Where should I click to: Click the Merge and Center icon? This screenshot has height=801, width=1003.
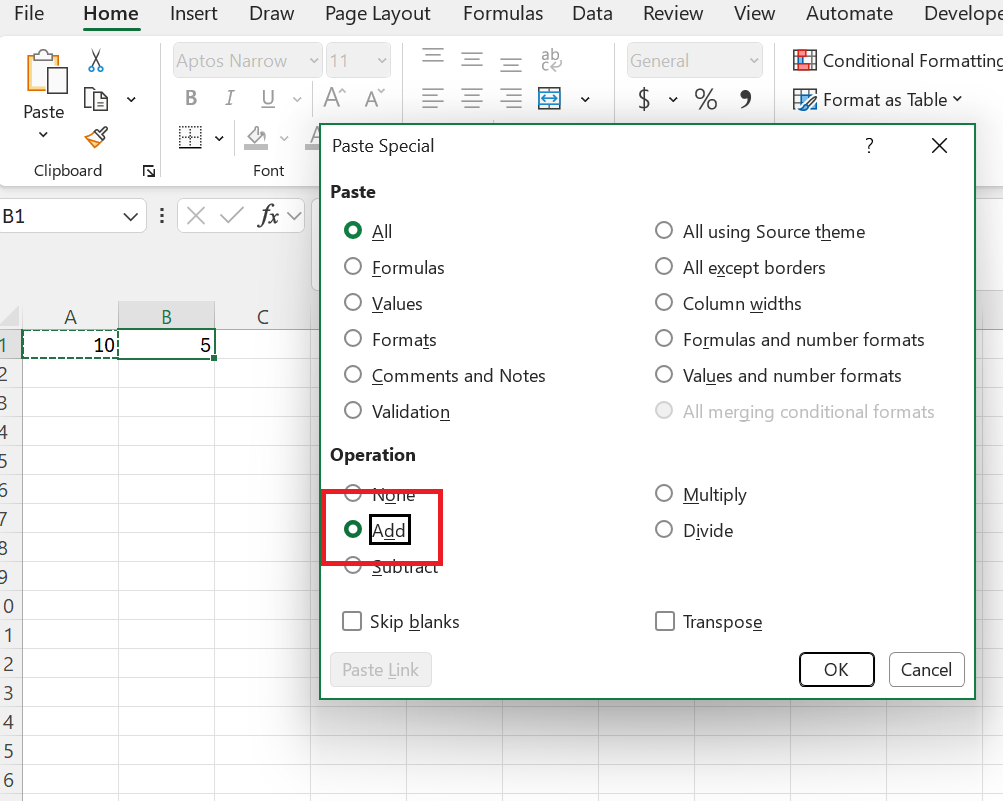549,99
